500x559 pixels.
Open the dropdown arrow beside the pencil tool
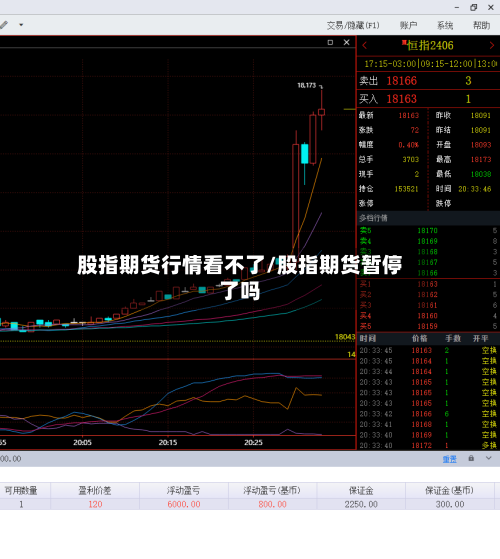[21, 25]
